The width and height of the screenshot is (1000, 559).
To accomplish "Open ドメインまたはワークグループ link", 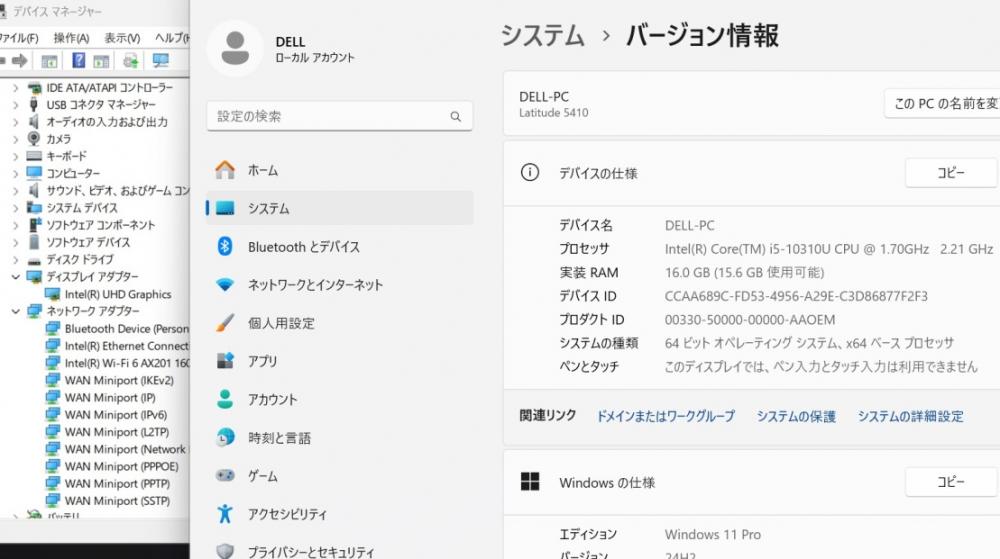I will coord(665,416).
